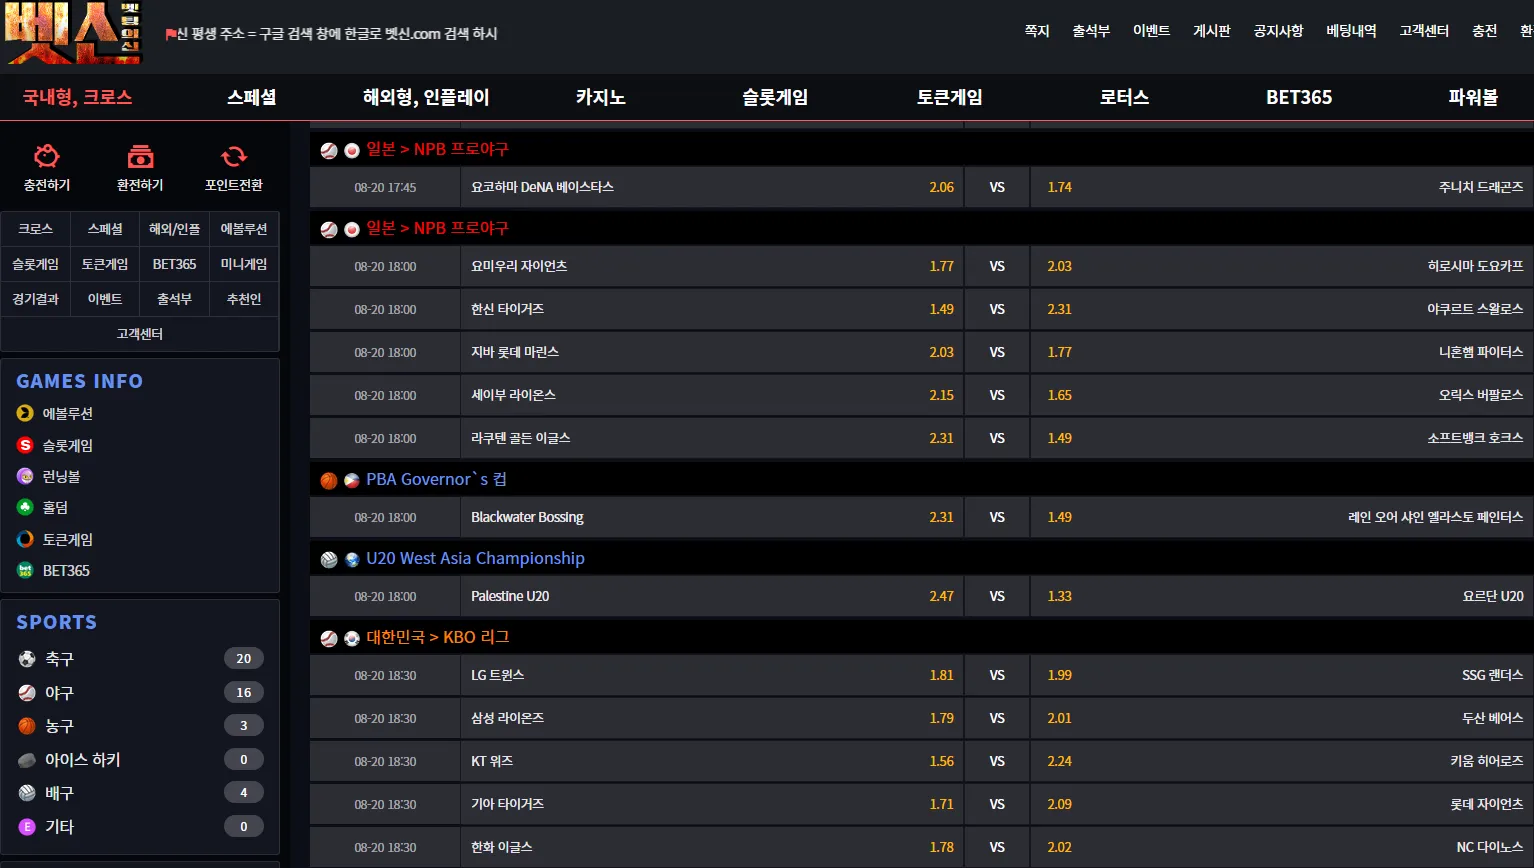Pick 요르단 U20 at 1.33

(x=1281, y=596)
